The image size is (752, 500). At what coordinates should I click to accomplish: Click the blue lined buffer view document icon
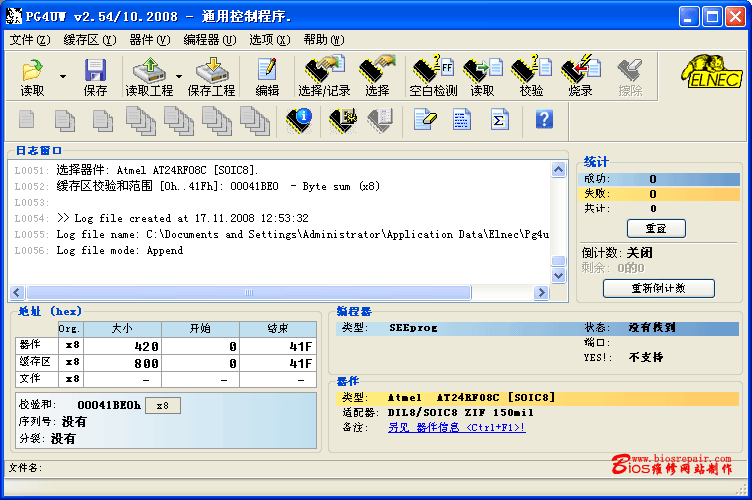click(462, 119)
